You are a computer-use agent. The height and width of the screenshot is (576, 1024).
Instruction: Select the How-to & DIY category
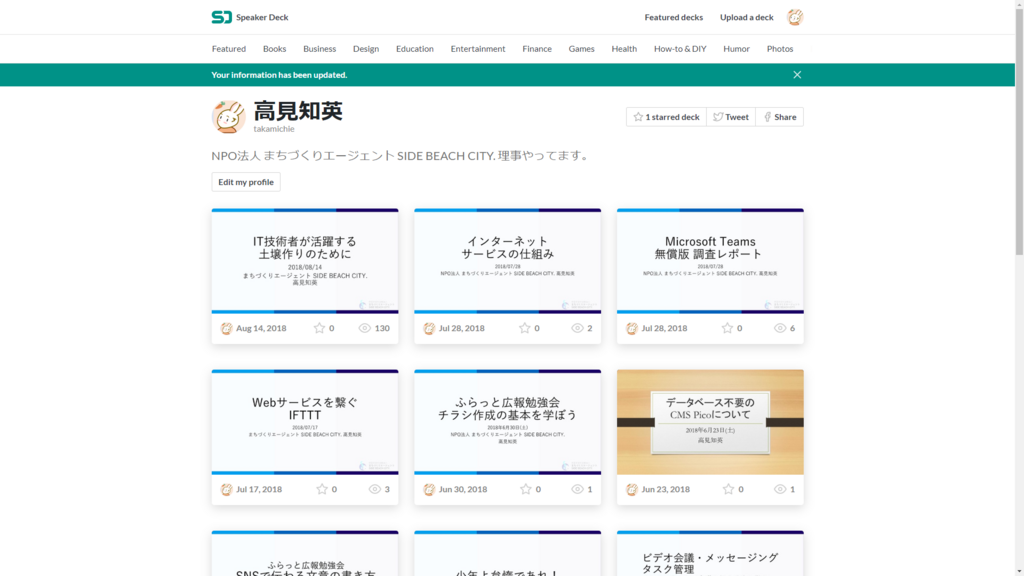[x=680, y=48]
